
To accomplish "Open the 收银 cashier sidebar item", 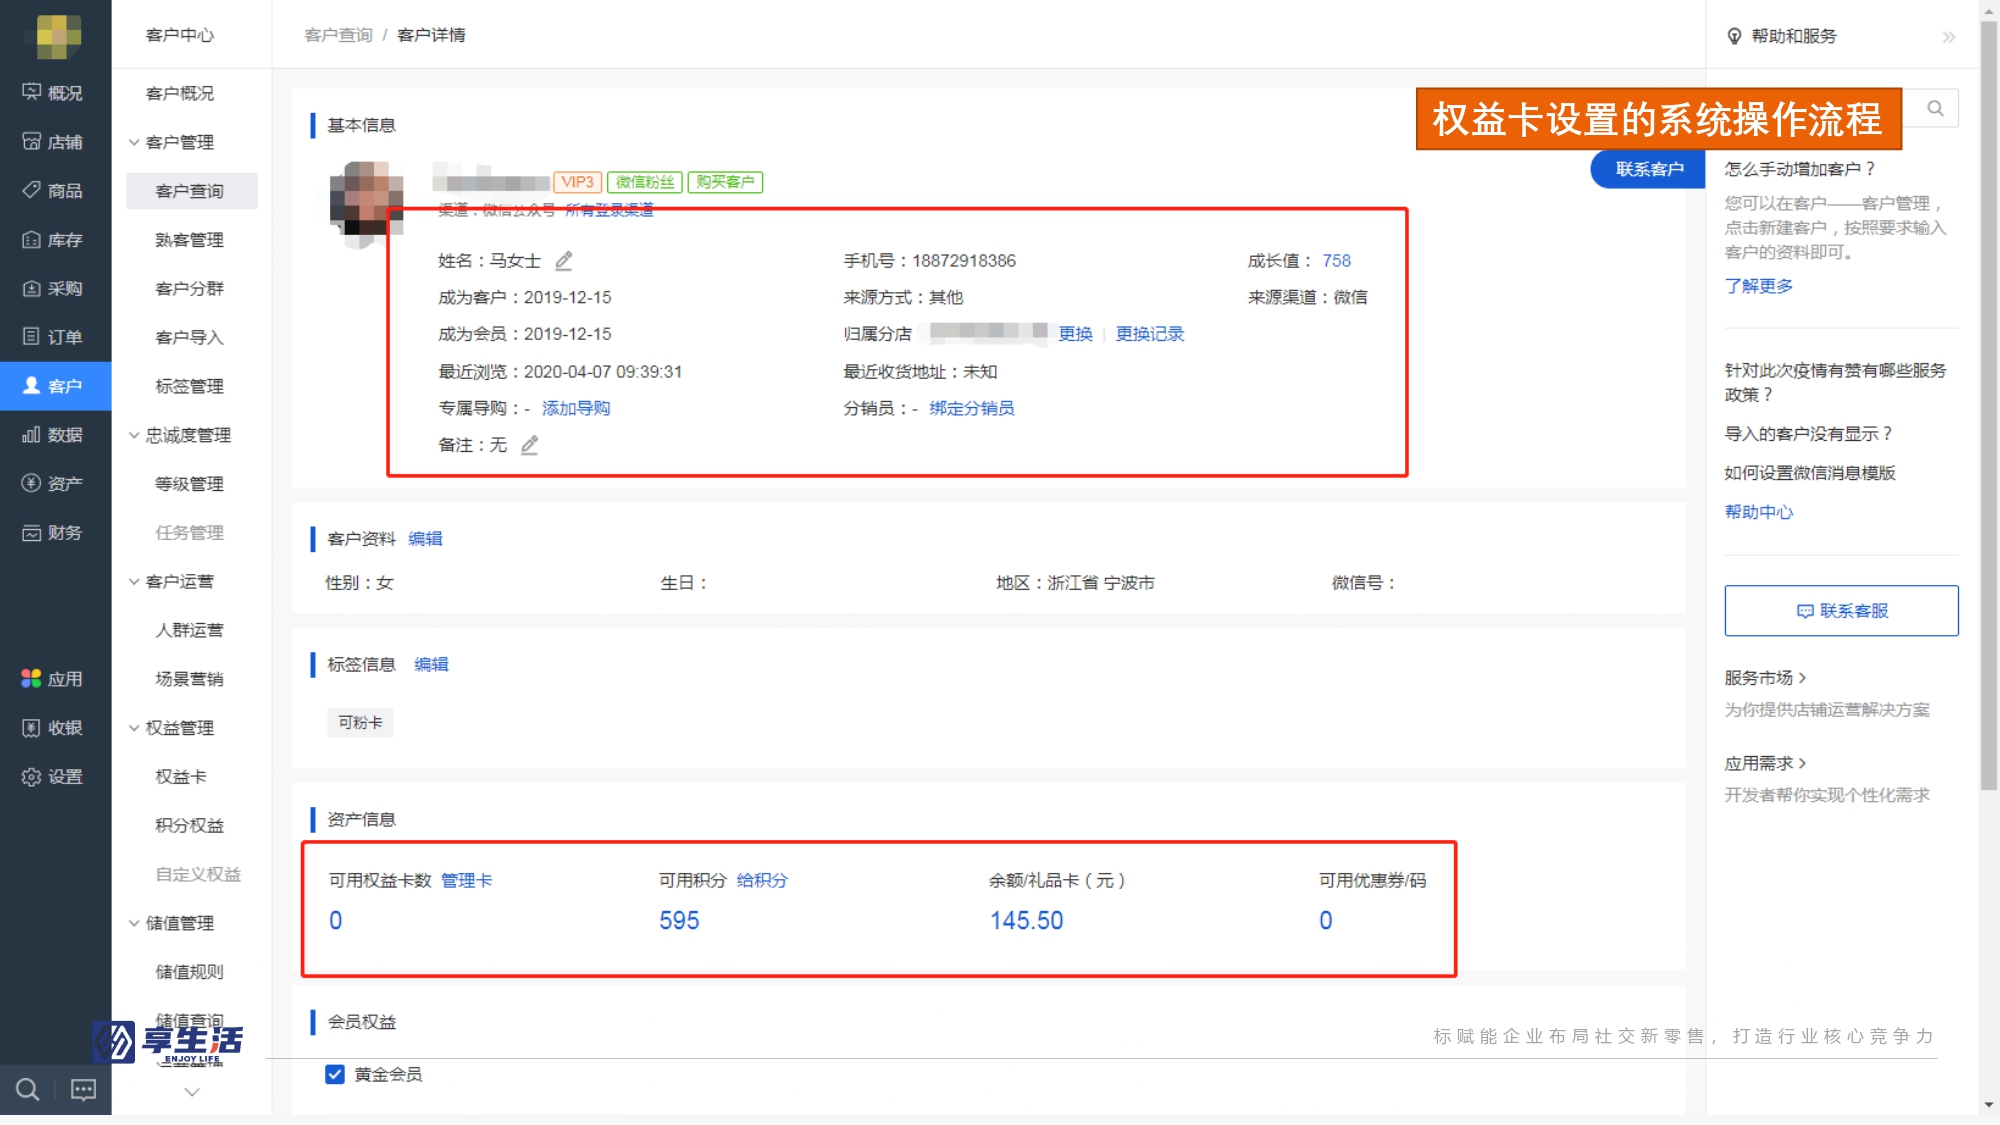I will 54,728.
